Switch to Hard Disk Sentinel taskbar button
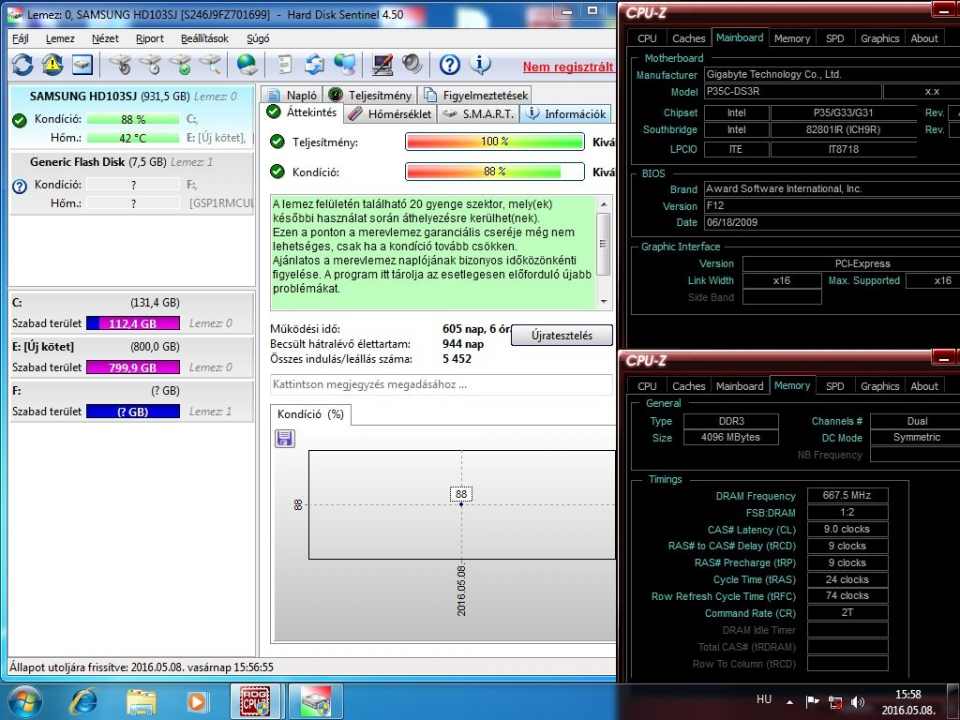Viewport: 960px width, 720px height. (315, 702)
